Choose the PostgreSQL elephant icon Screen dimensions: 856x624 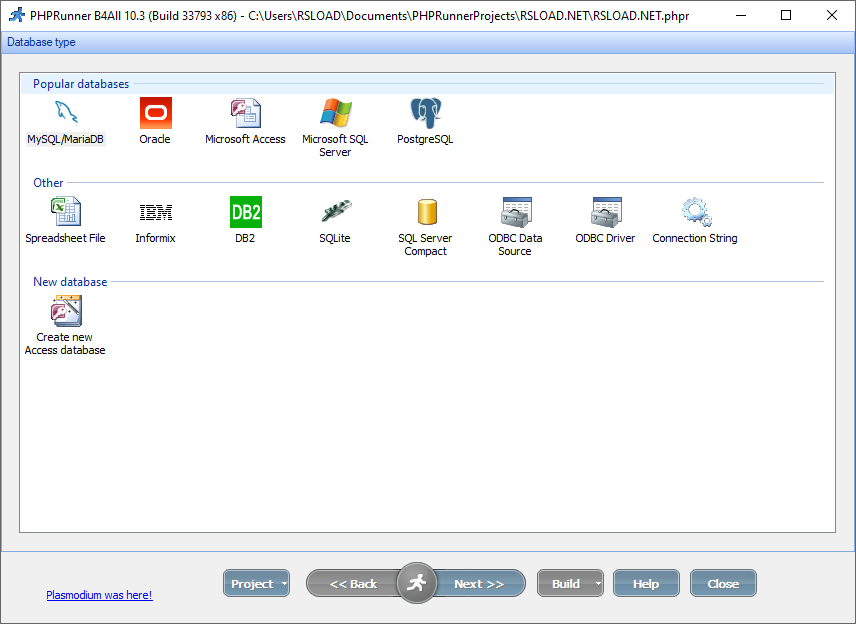tap(425, 113)
